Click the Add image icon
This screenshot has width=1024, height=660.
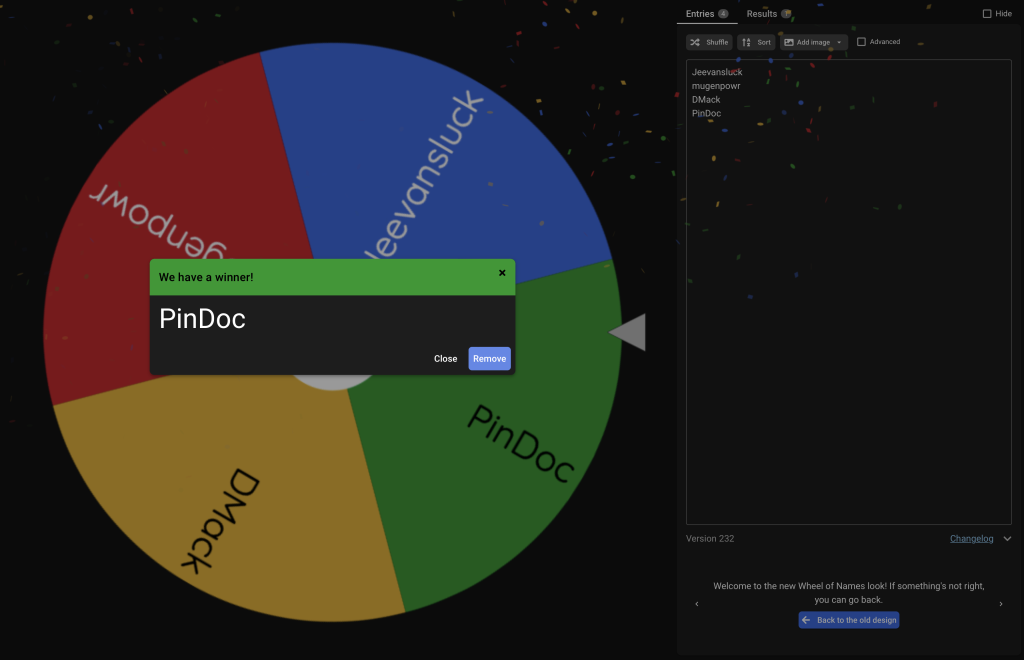(x=789, y=42)
